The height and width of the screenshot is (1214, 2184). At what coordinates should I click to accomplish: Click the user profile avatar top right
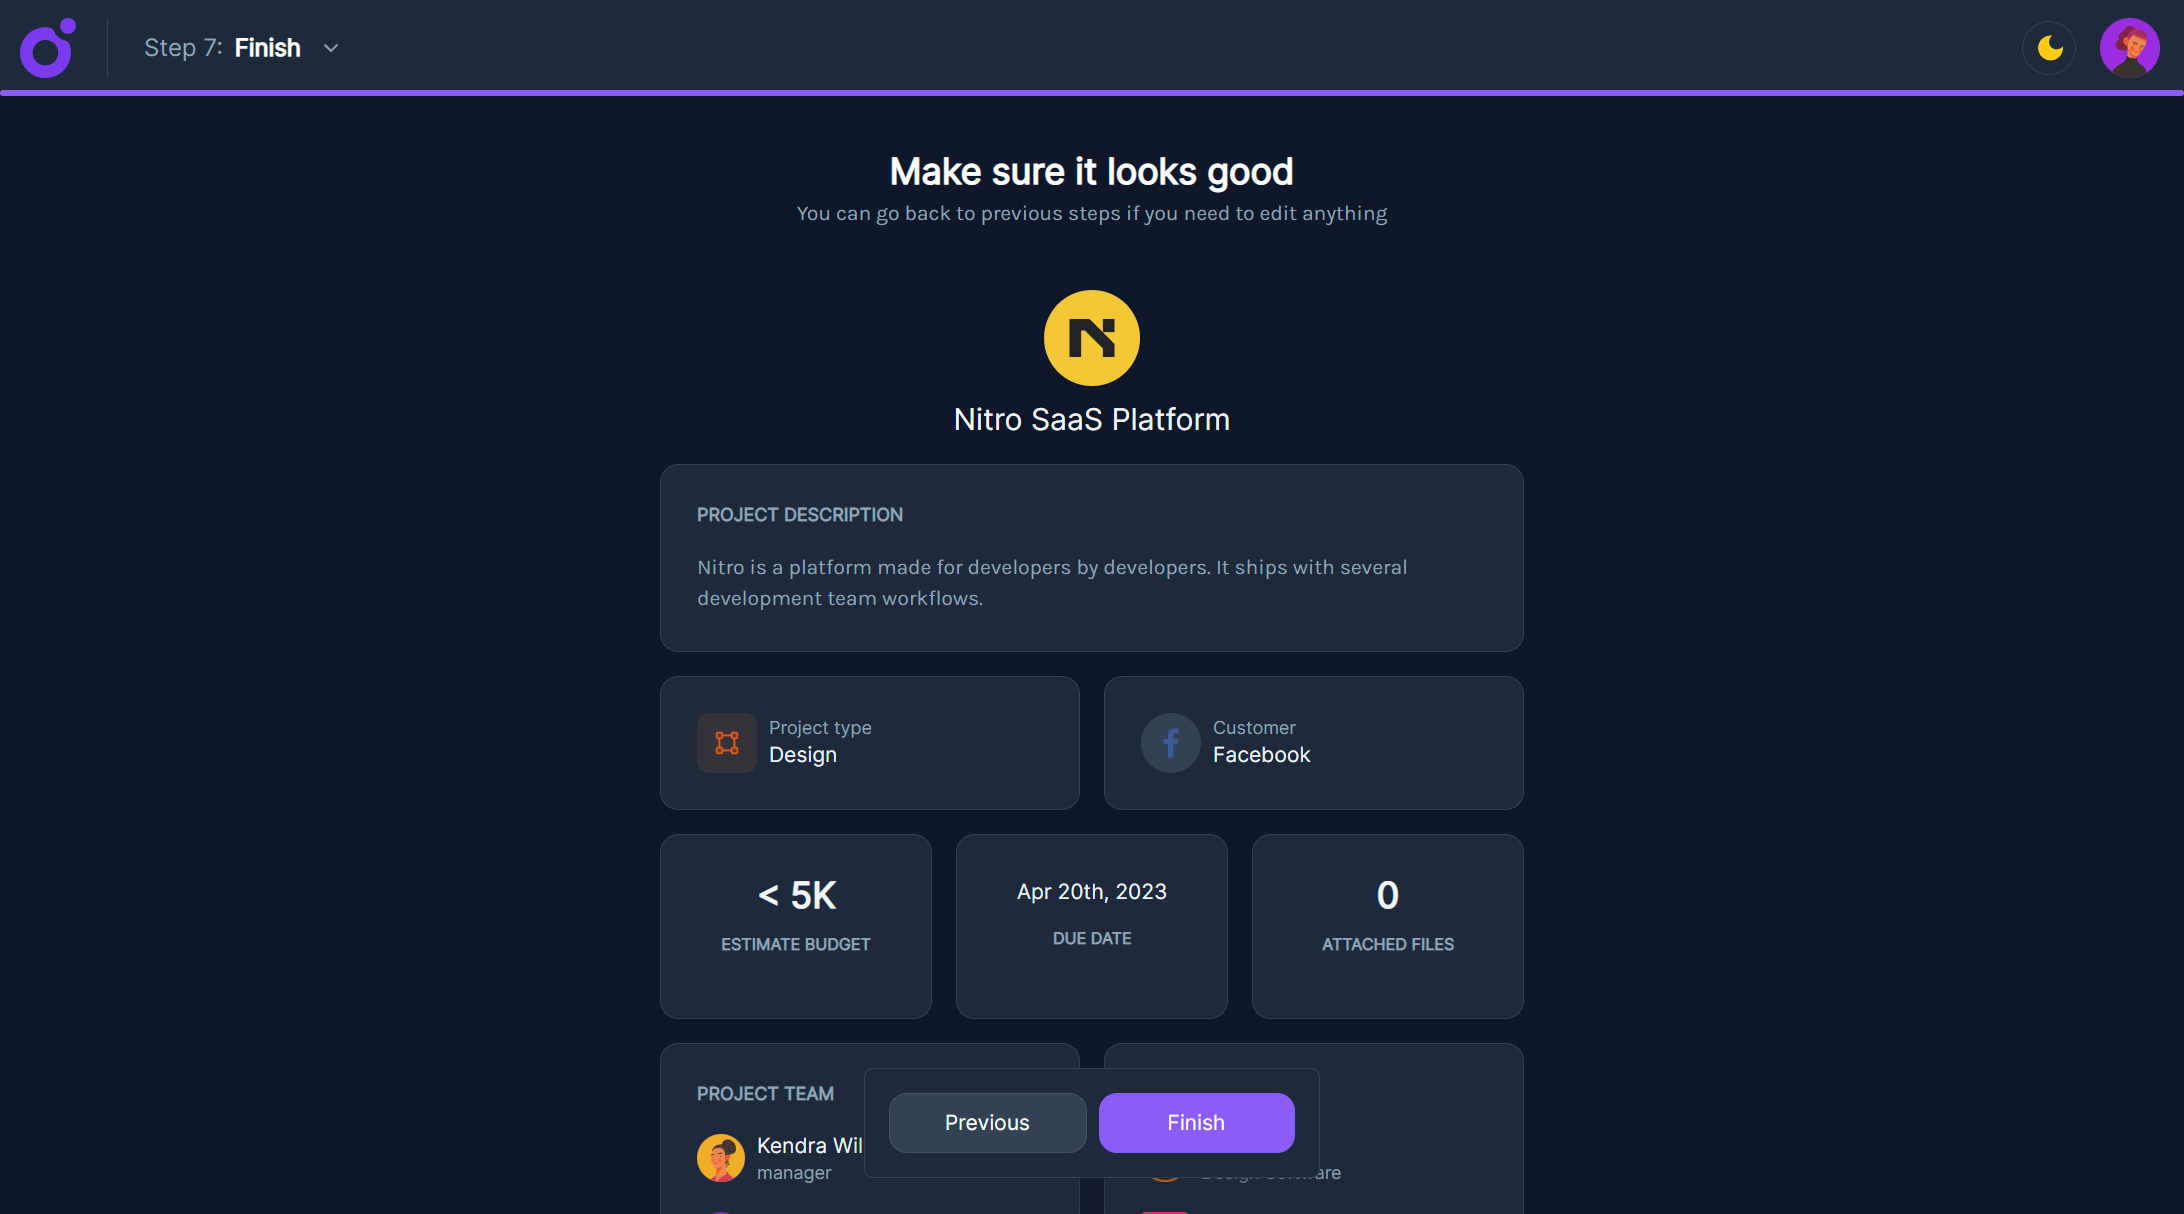[2130, 47]
